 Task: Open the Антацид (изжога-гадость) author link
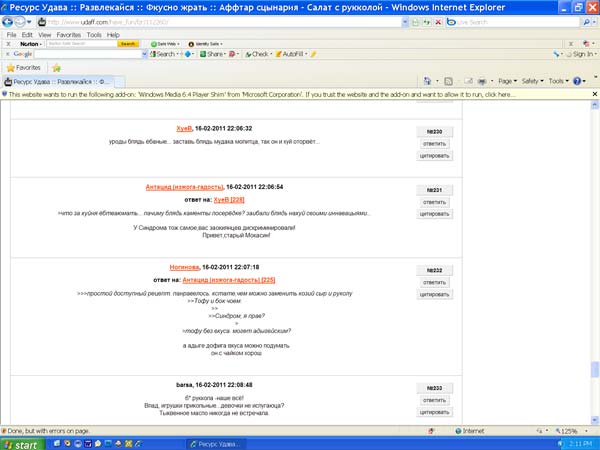(184, 187)
